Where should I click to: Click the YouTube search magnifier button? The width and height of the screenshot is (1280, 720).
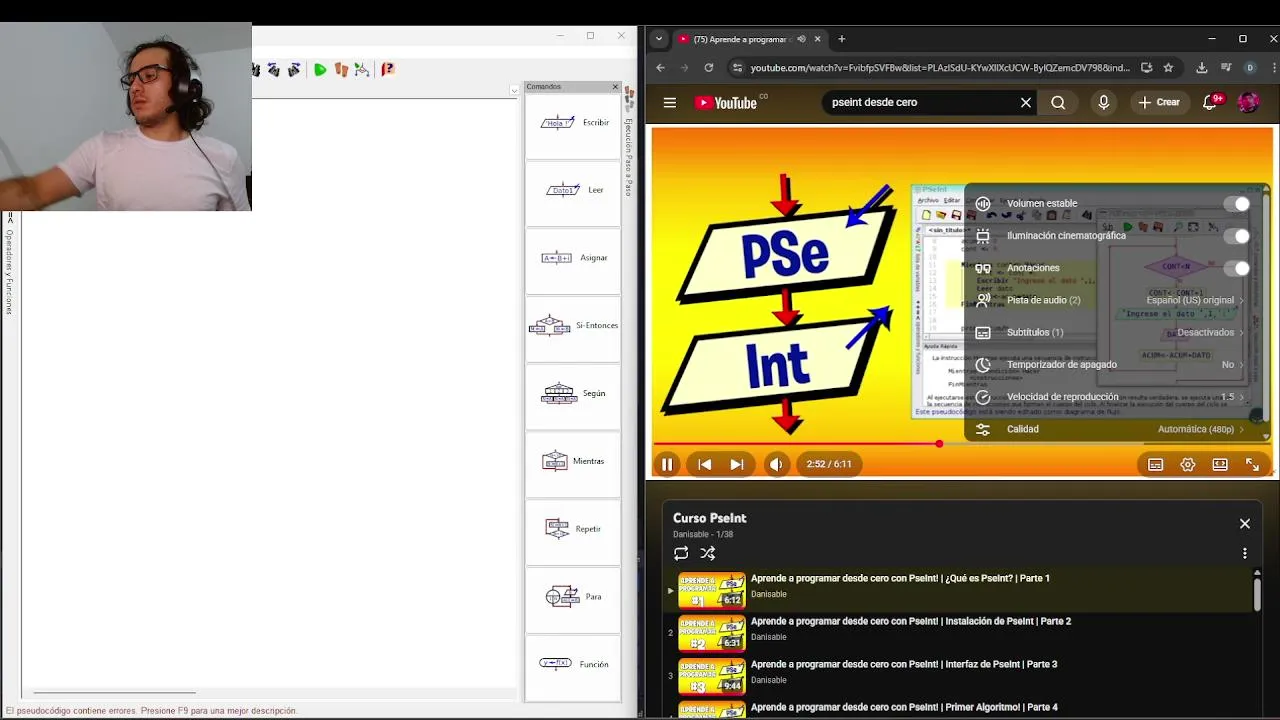(1058, 102)
